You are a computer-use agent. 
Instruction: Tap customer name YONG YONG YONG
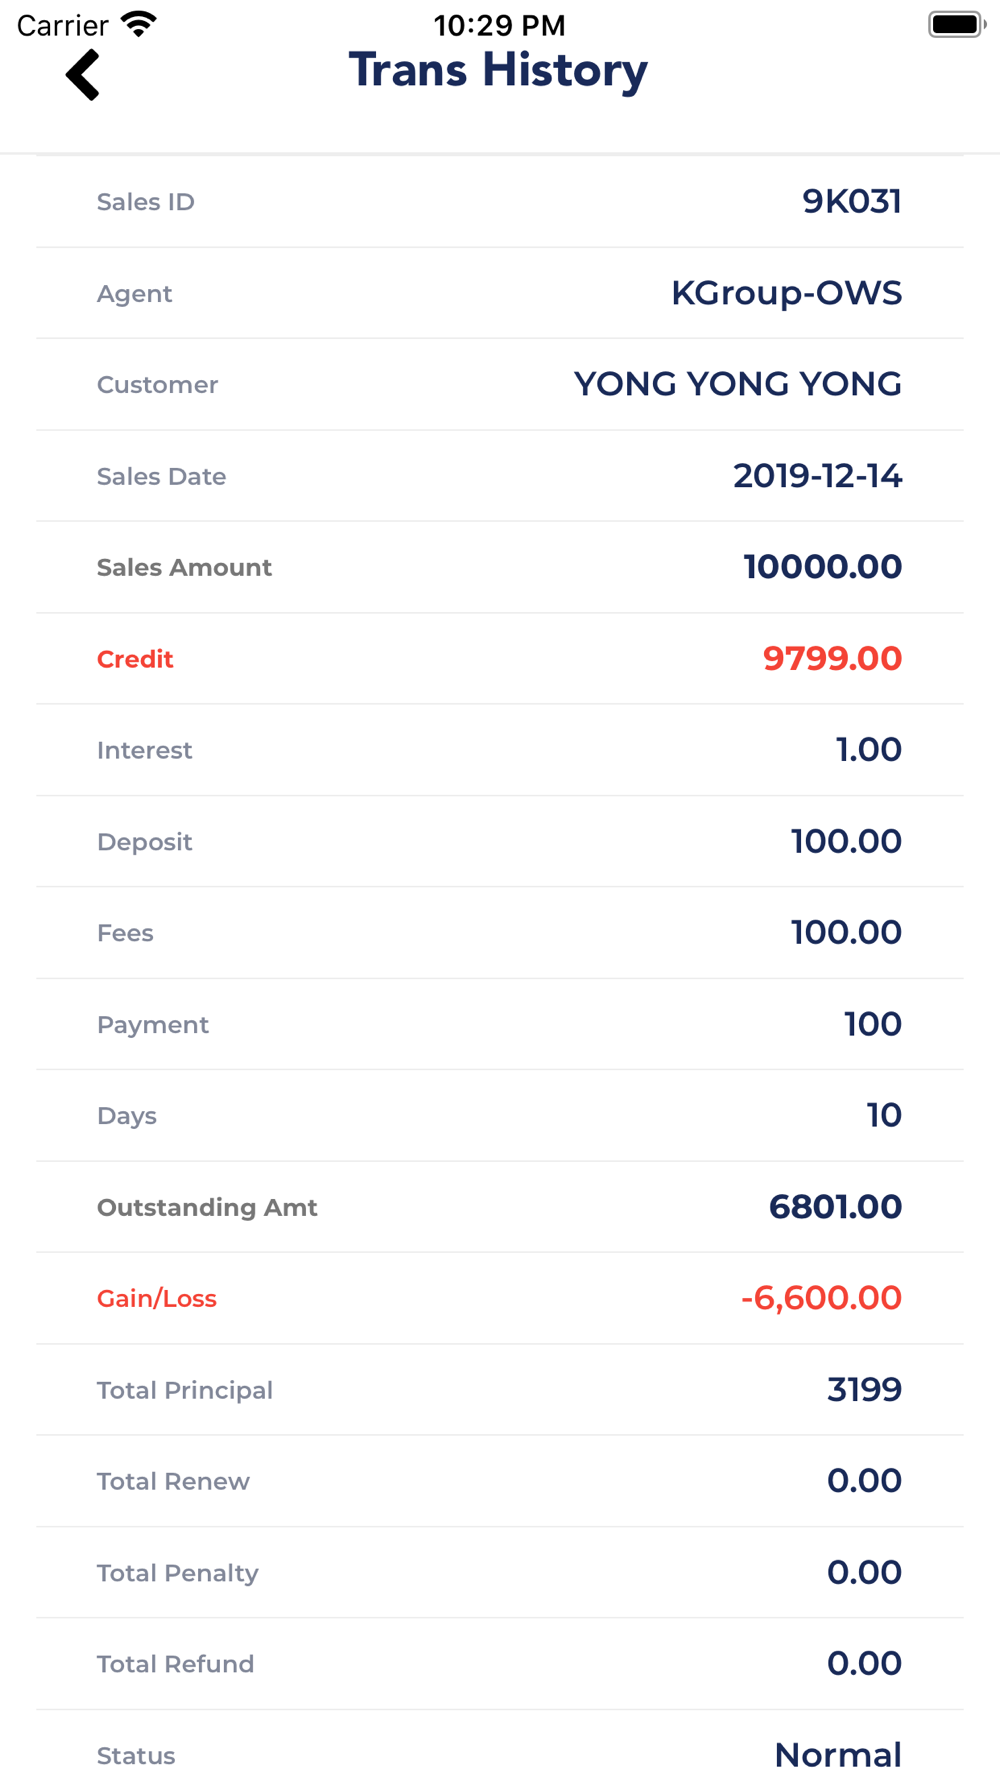click(x=737, y=384)
